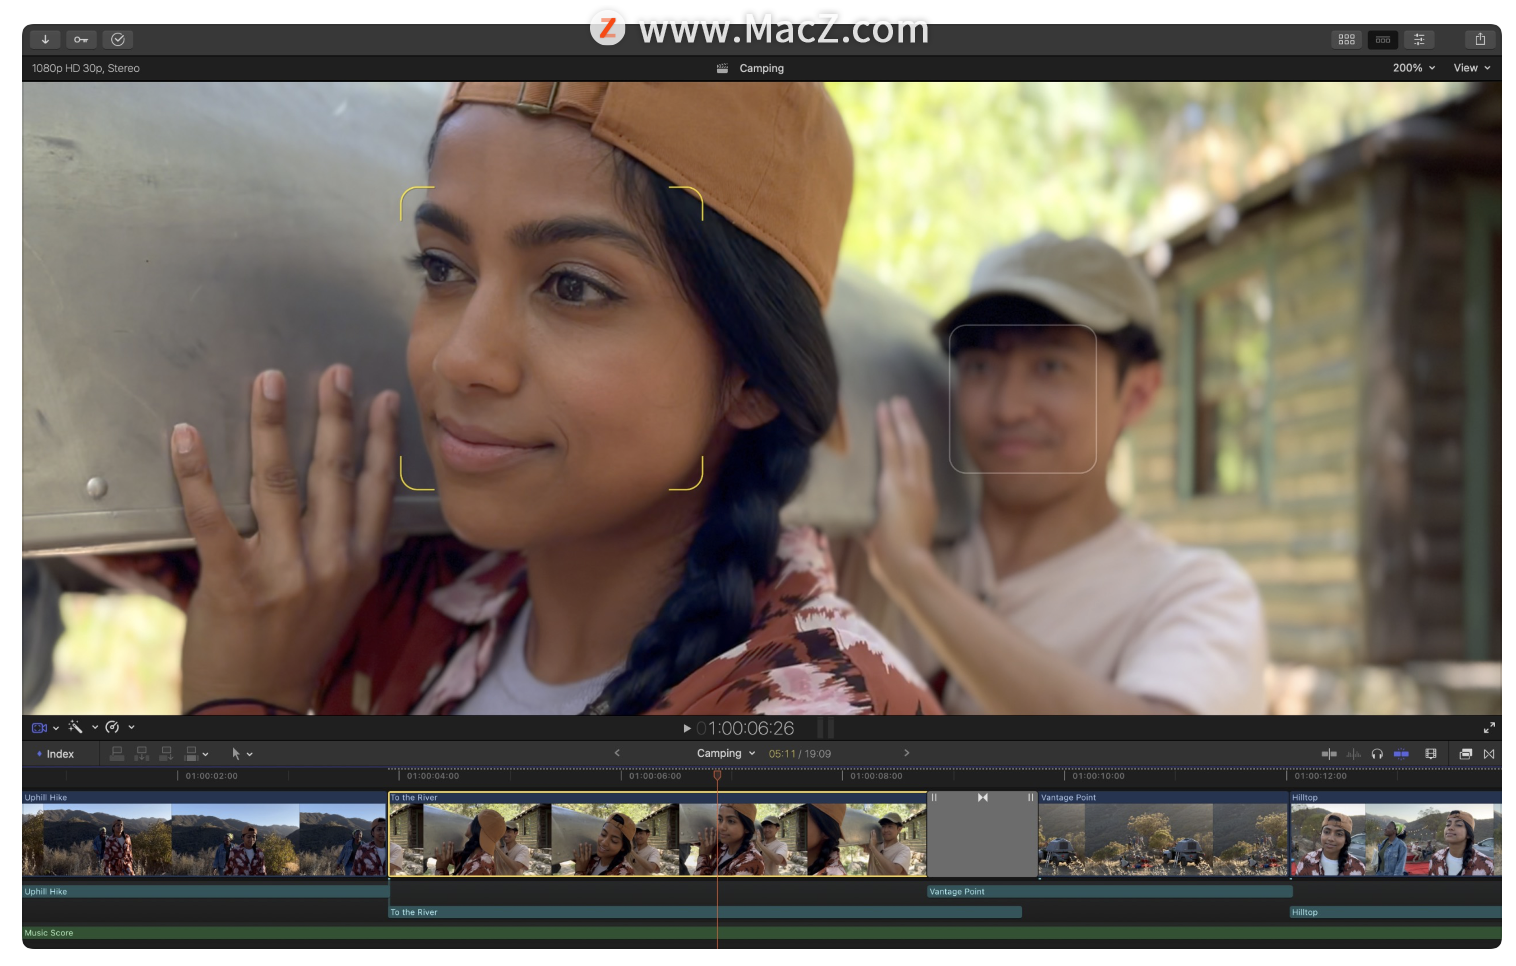The image size is (1516, 966).
Task: Click append clip edit icon
Action: (x=166, y=754)
